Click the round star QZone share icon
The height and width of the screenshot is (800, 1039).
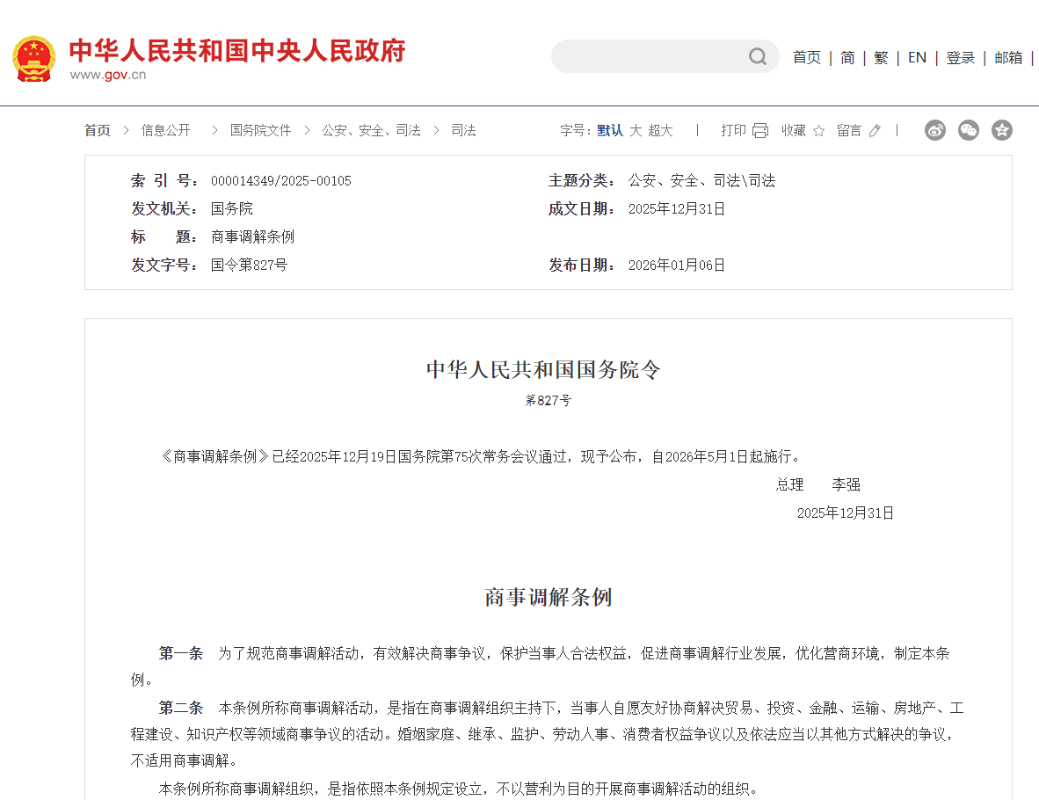tap(1001, 130)
